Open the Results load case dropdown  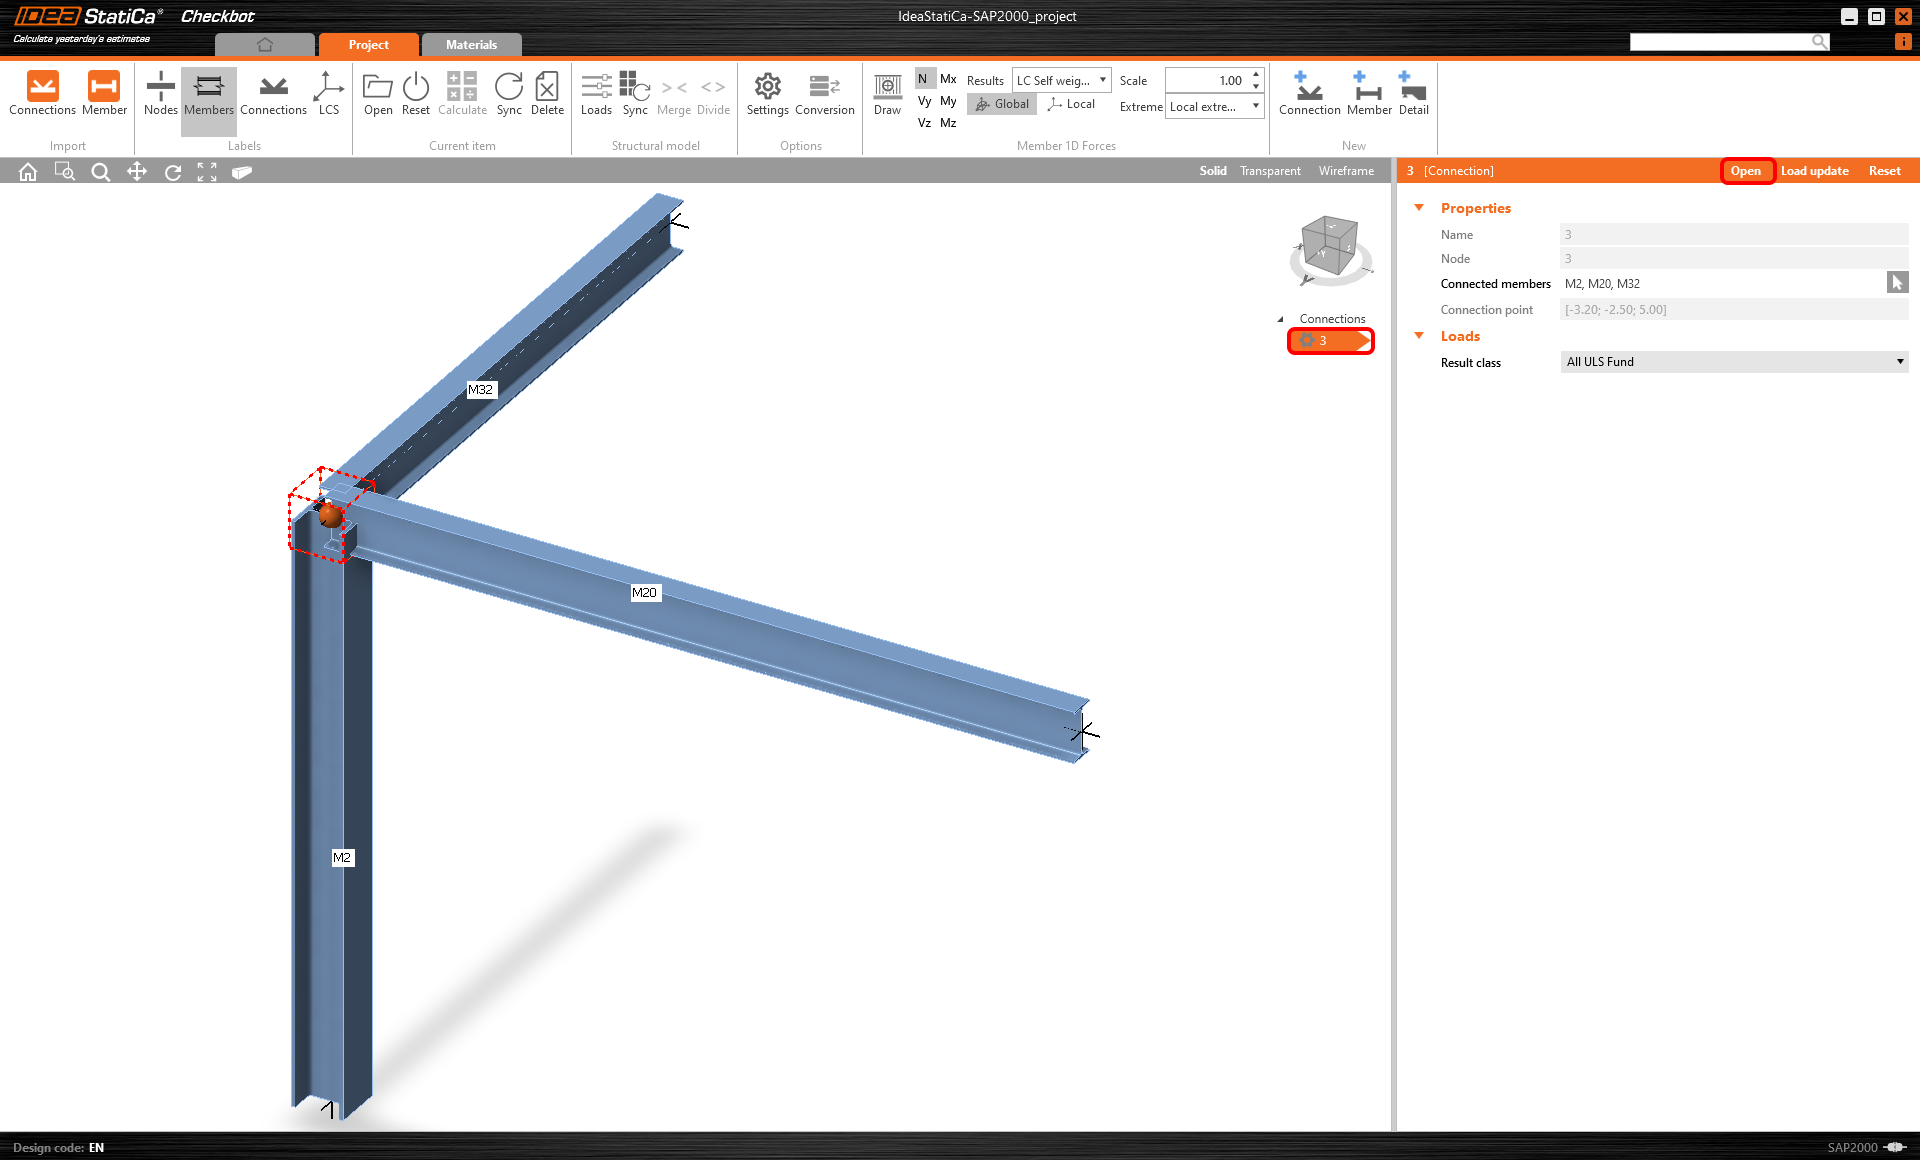pos(1062,80)
